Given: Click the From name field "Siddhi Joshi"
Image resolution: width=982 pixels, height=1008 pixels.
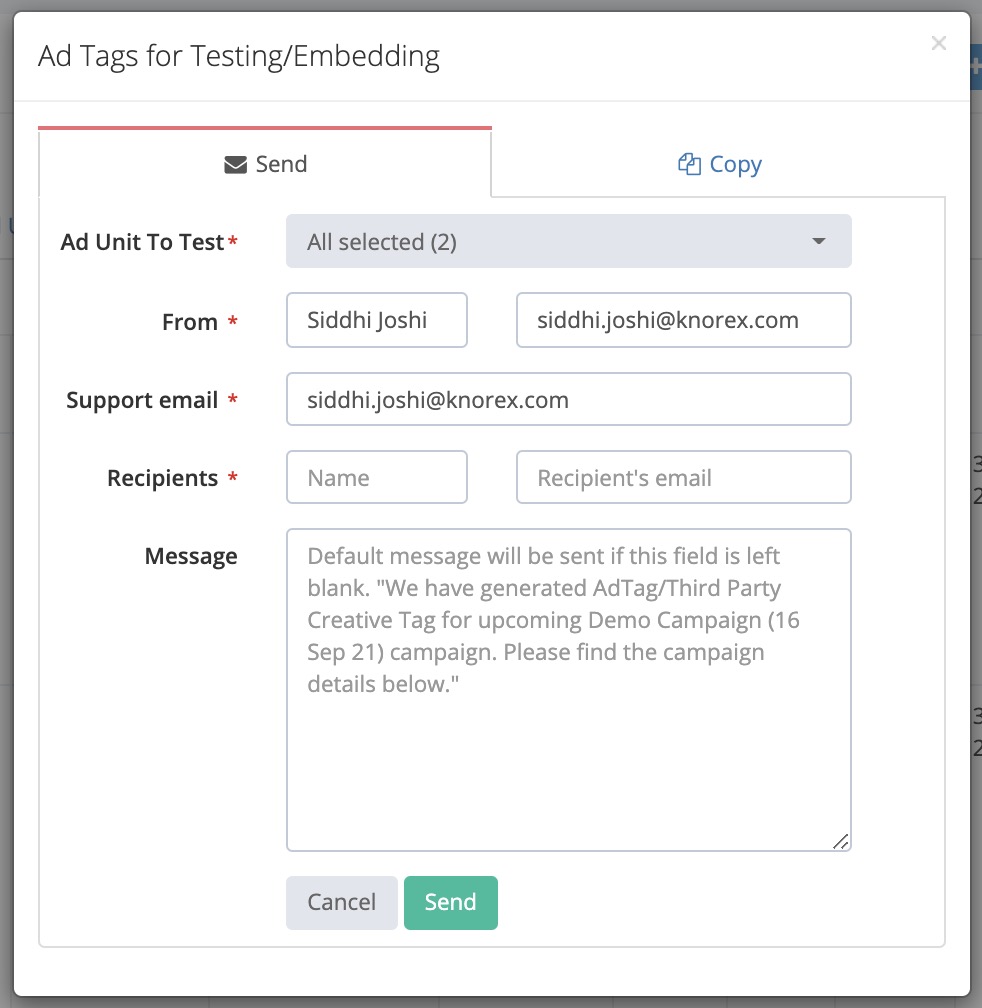Looking at the screenshot, I should click(x=376, y=321).
